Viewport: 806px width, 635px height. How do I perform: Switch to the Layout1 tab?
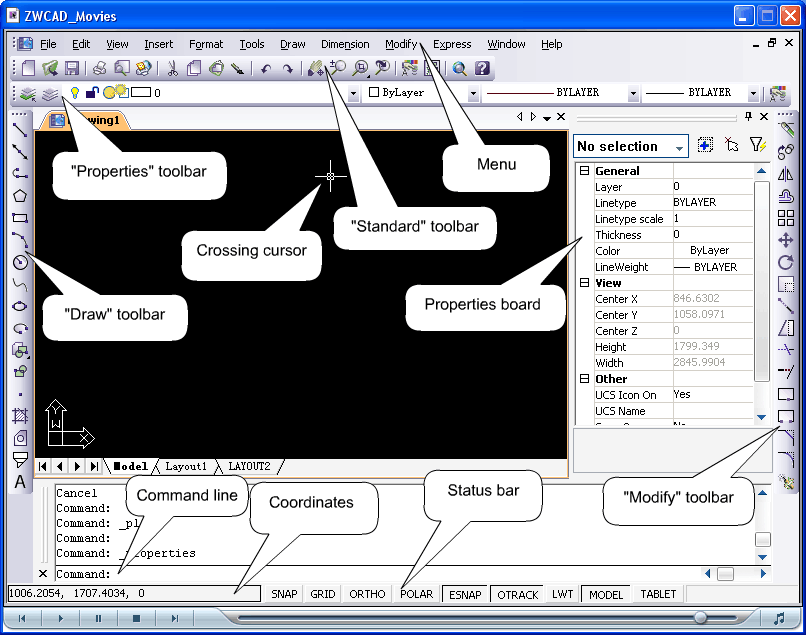click(186, 466)
